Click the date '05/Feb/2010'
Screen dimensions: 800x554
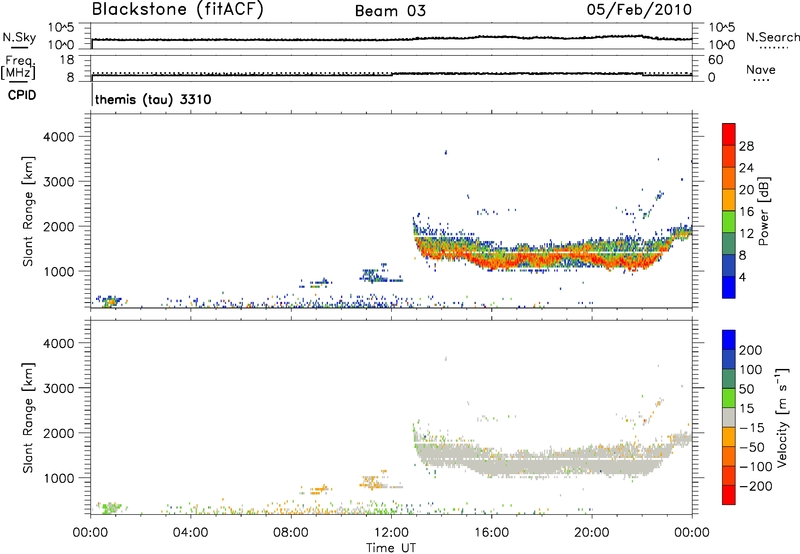(x=639, y=10)
